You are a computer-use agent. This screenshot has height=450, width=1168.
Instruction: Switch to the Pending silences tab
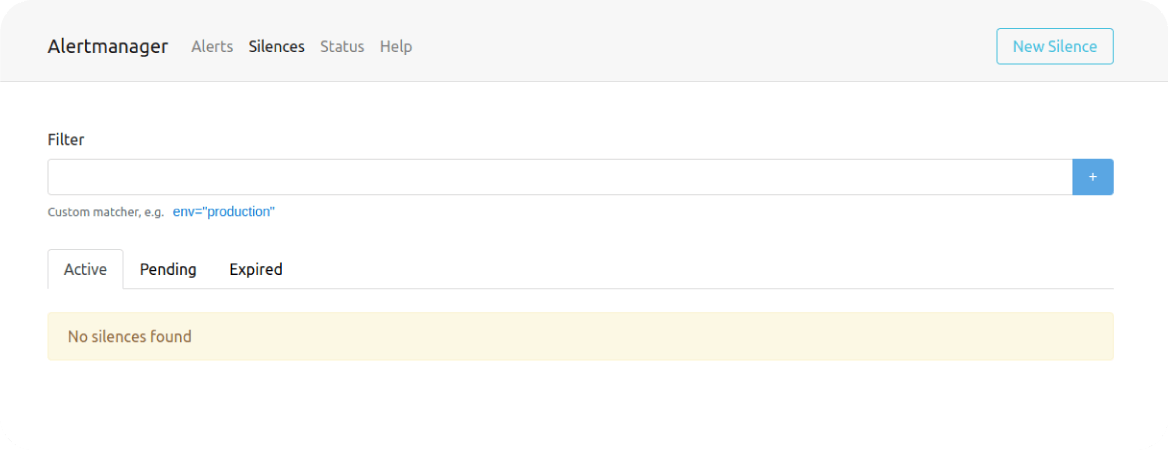(168, 269)
